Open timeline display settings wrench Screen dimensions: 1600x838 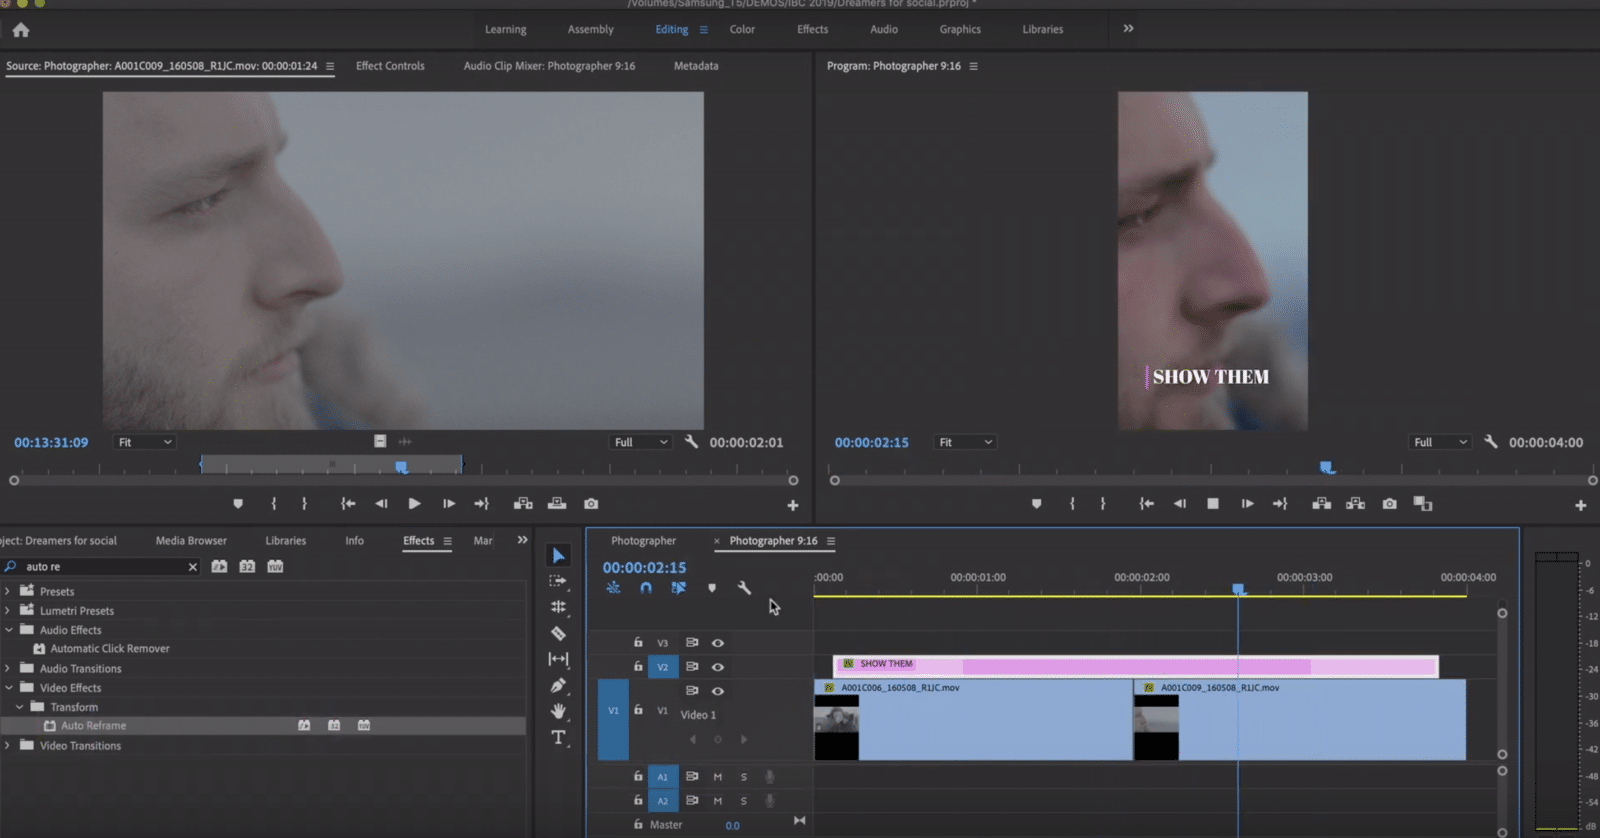[744, 588]
